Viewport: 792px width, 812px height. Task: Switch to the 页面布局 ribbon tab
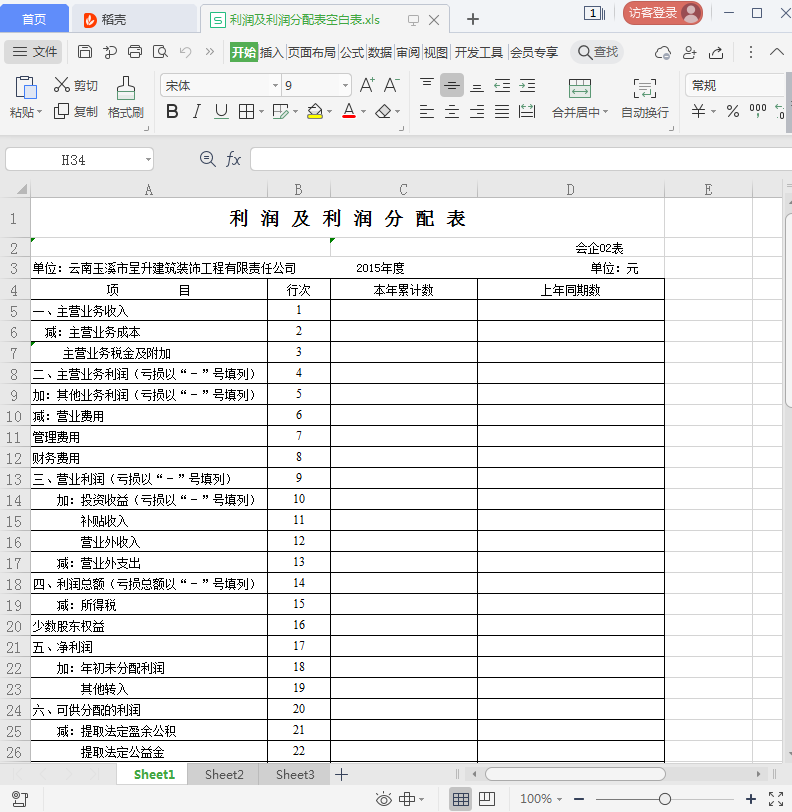(x=311, y=52)
